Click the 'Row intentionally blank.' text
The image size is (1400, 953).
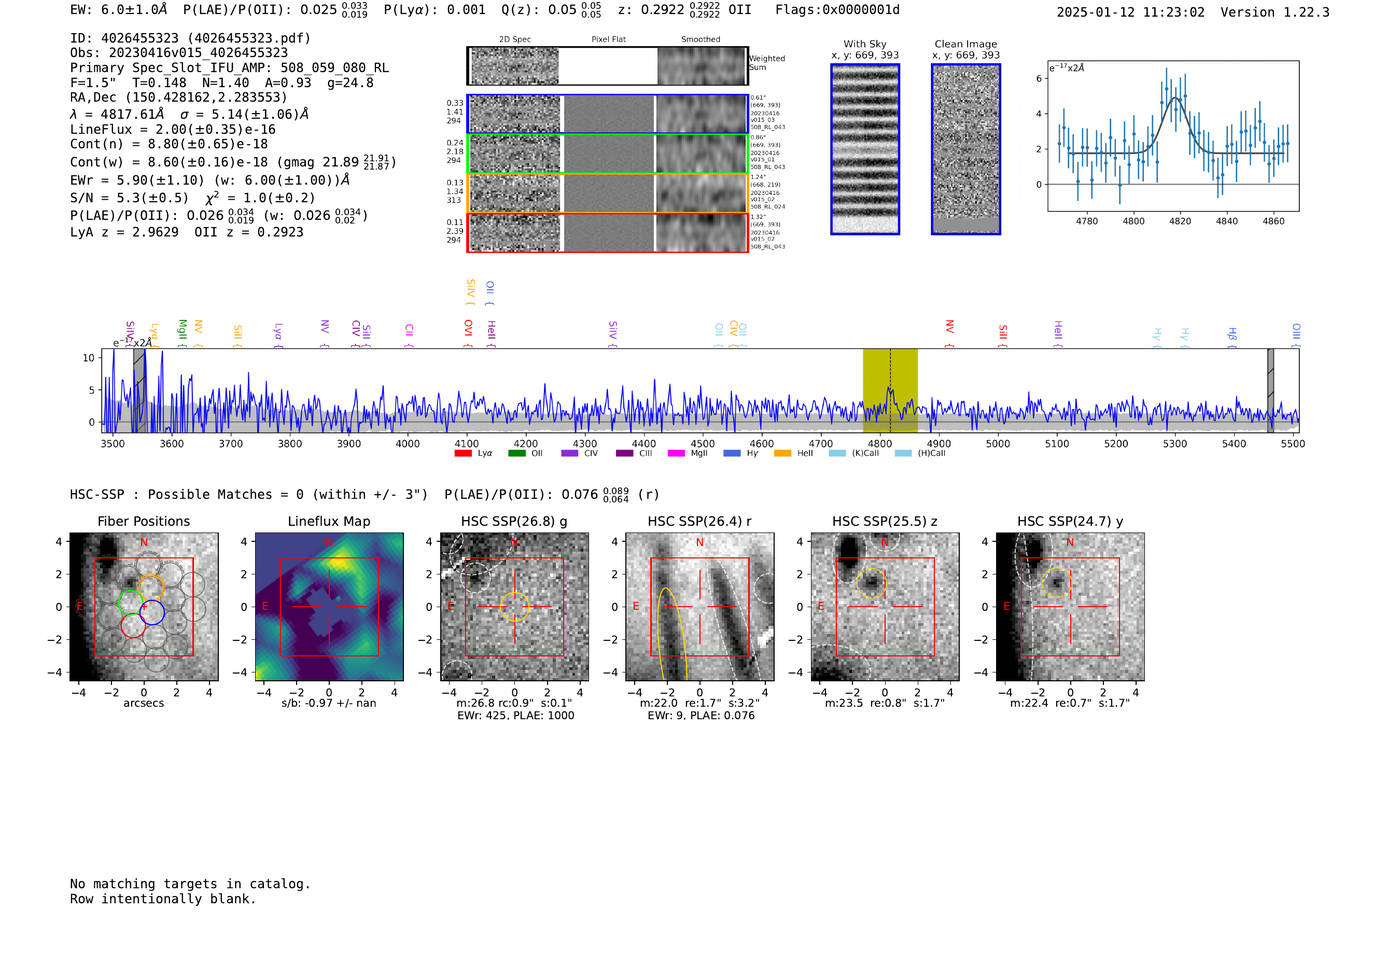pos(163,899)
